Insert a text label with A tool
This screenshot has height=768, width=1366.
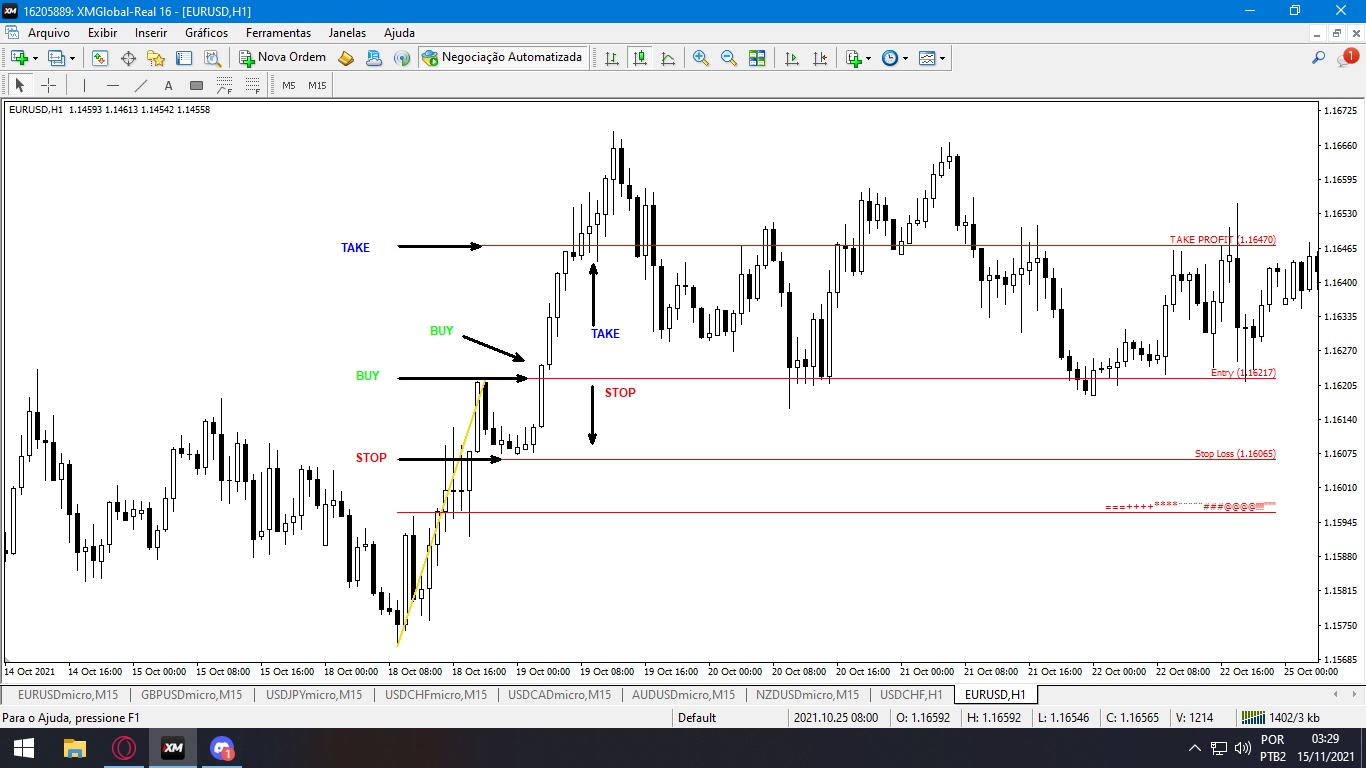pyautogui.click(x=169, y=85)
